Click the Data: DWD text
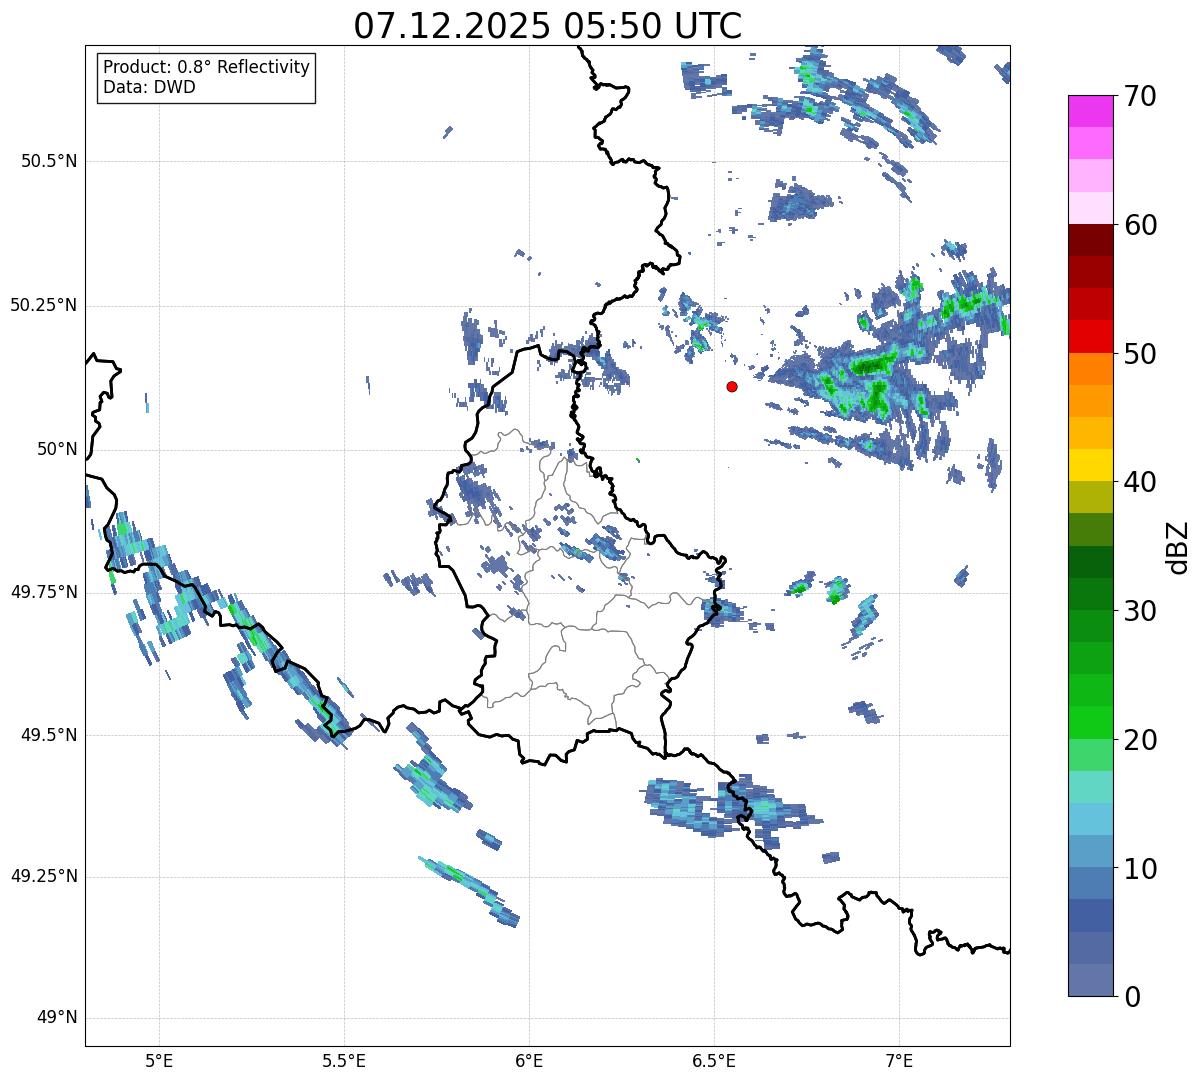 [149, 87]
